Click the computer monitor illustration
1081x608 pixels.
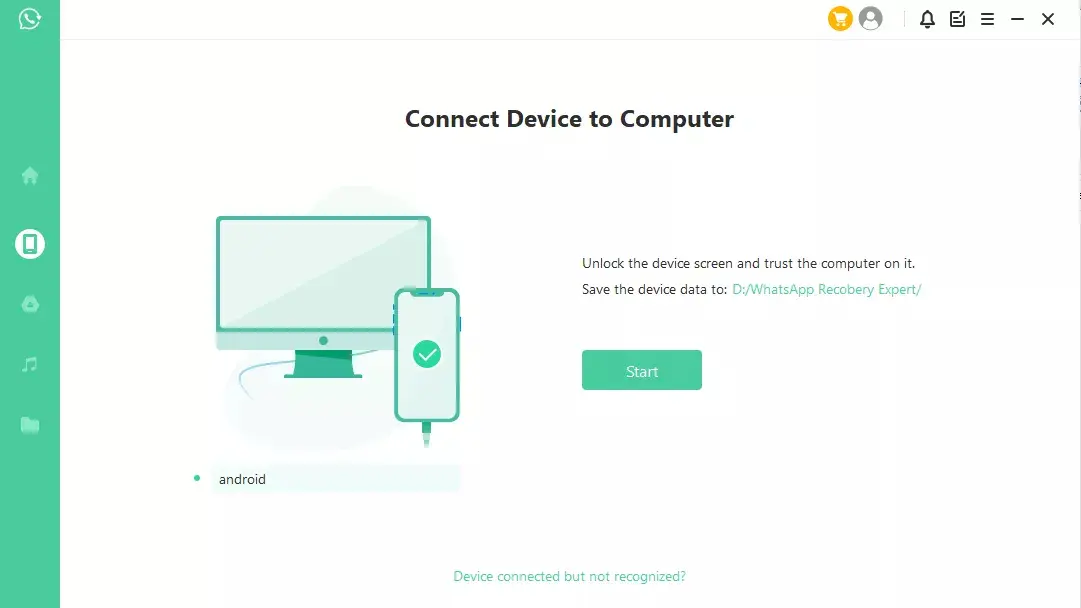pos(323,296)
